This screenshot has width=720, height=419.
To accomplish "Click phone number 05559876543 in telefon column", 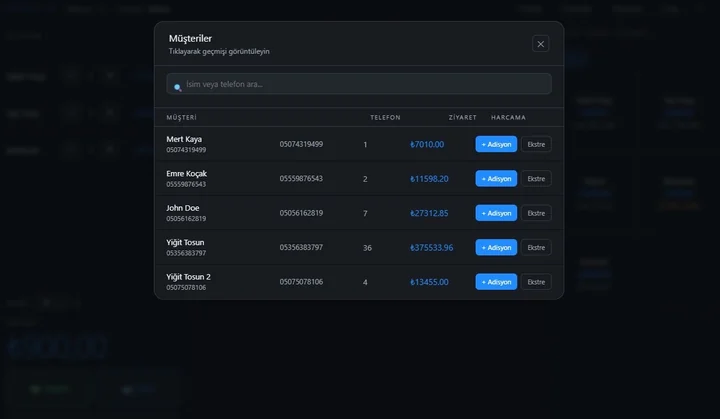I will pos(301,179).
